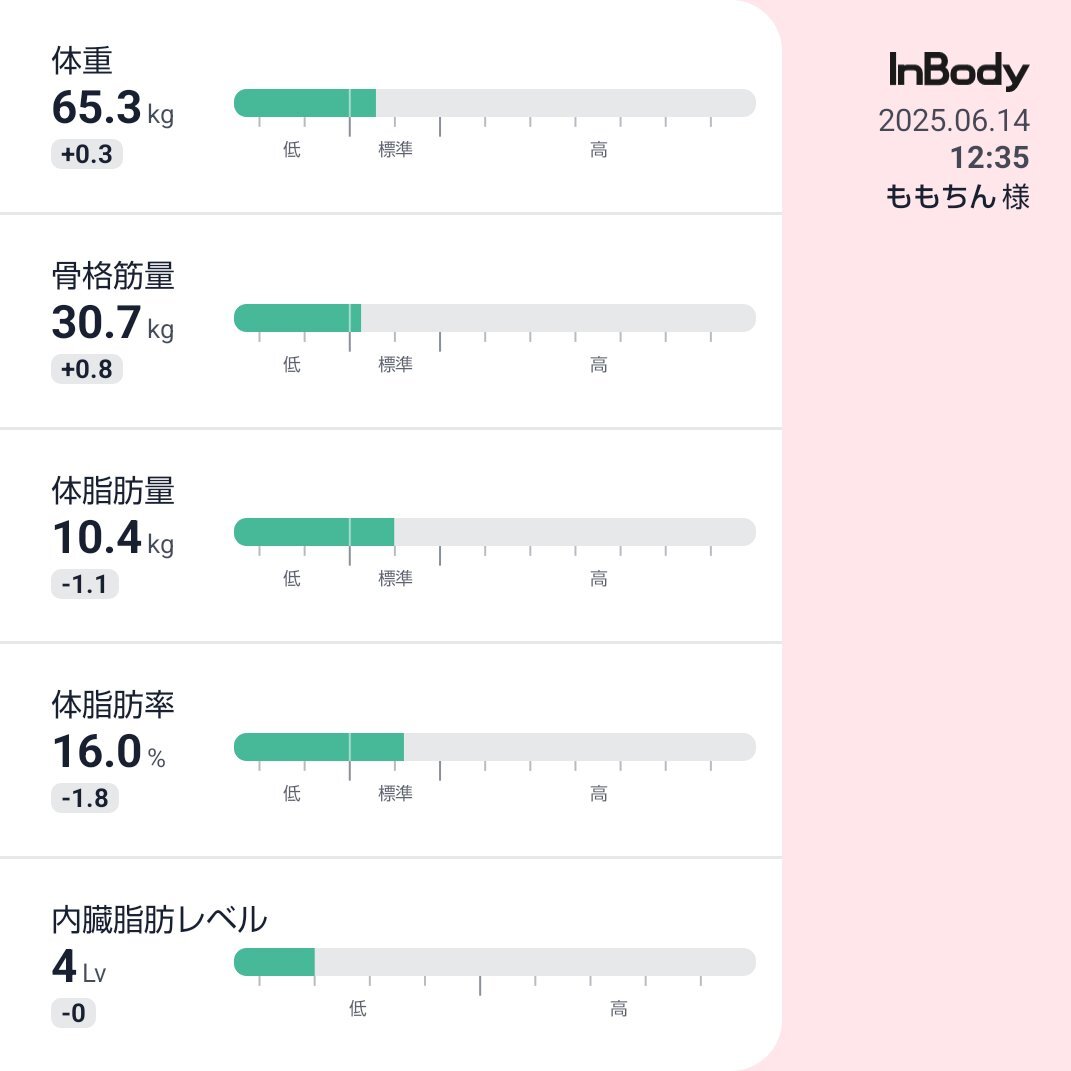Select the 骨格筋量 progress bar
The image size is (1071, 1071).
tap(495, 318)
